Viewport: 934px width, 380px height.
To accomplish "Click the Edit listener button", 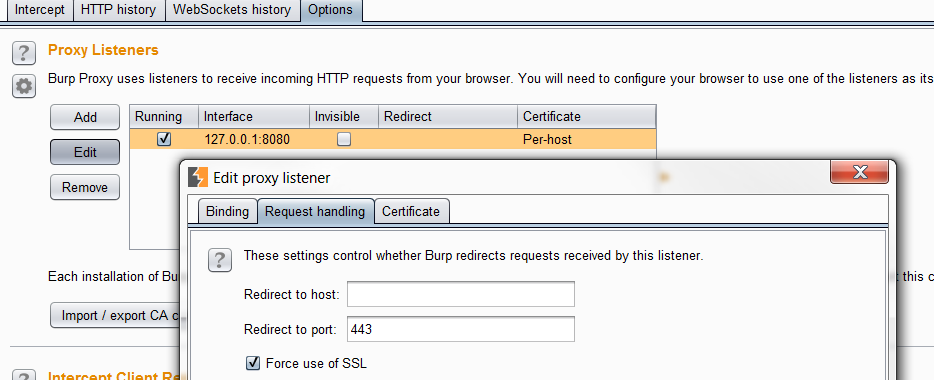I will 85,152.
